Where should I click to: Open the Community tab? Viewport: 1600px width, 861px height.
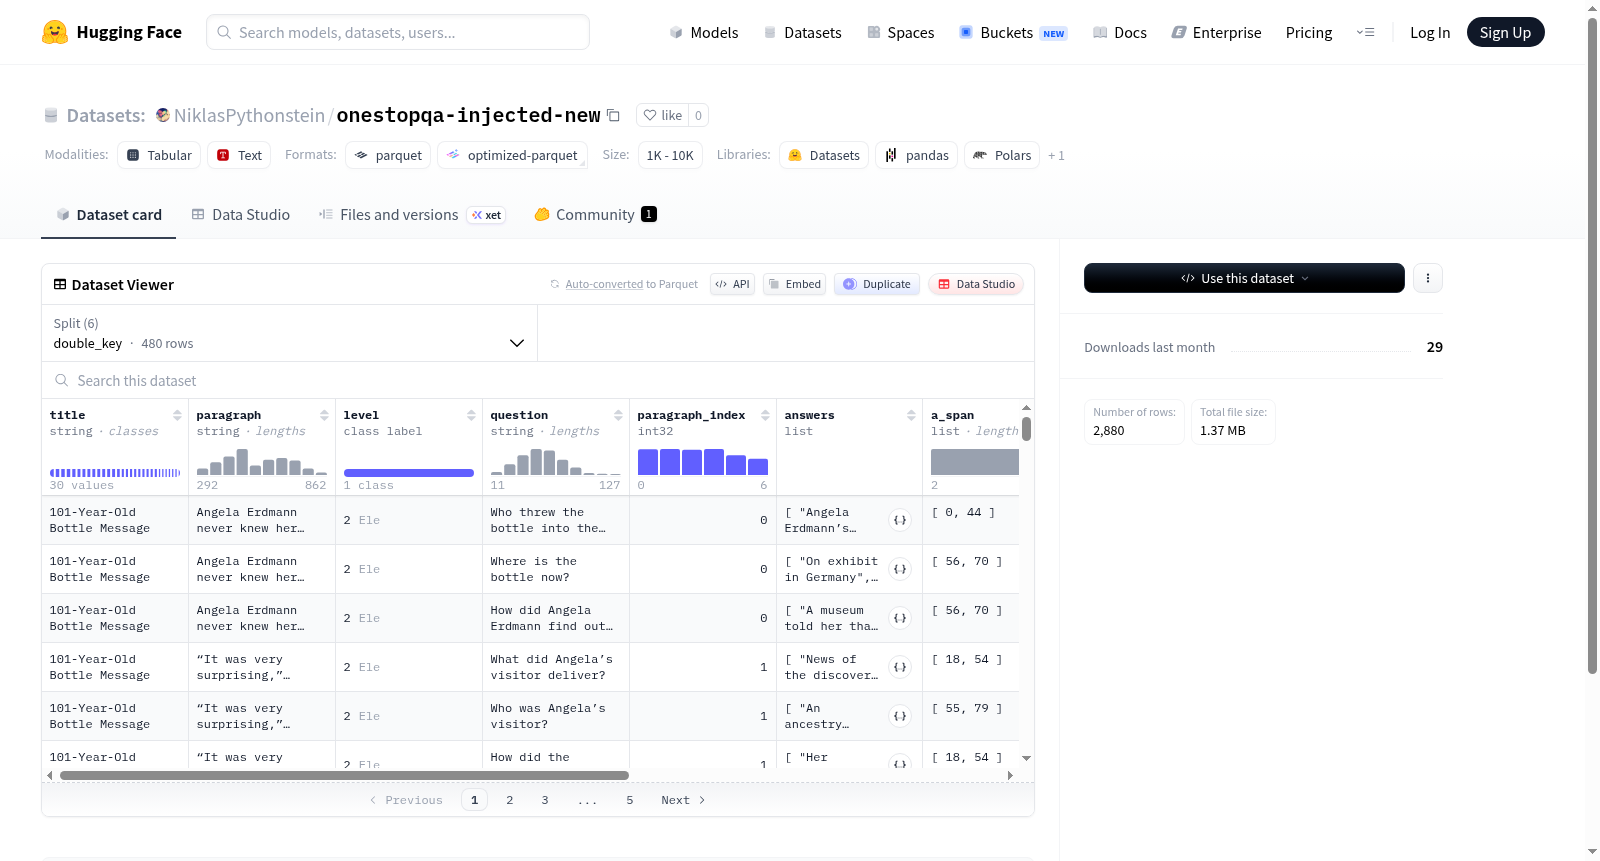point(596,214)
